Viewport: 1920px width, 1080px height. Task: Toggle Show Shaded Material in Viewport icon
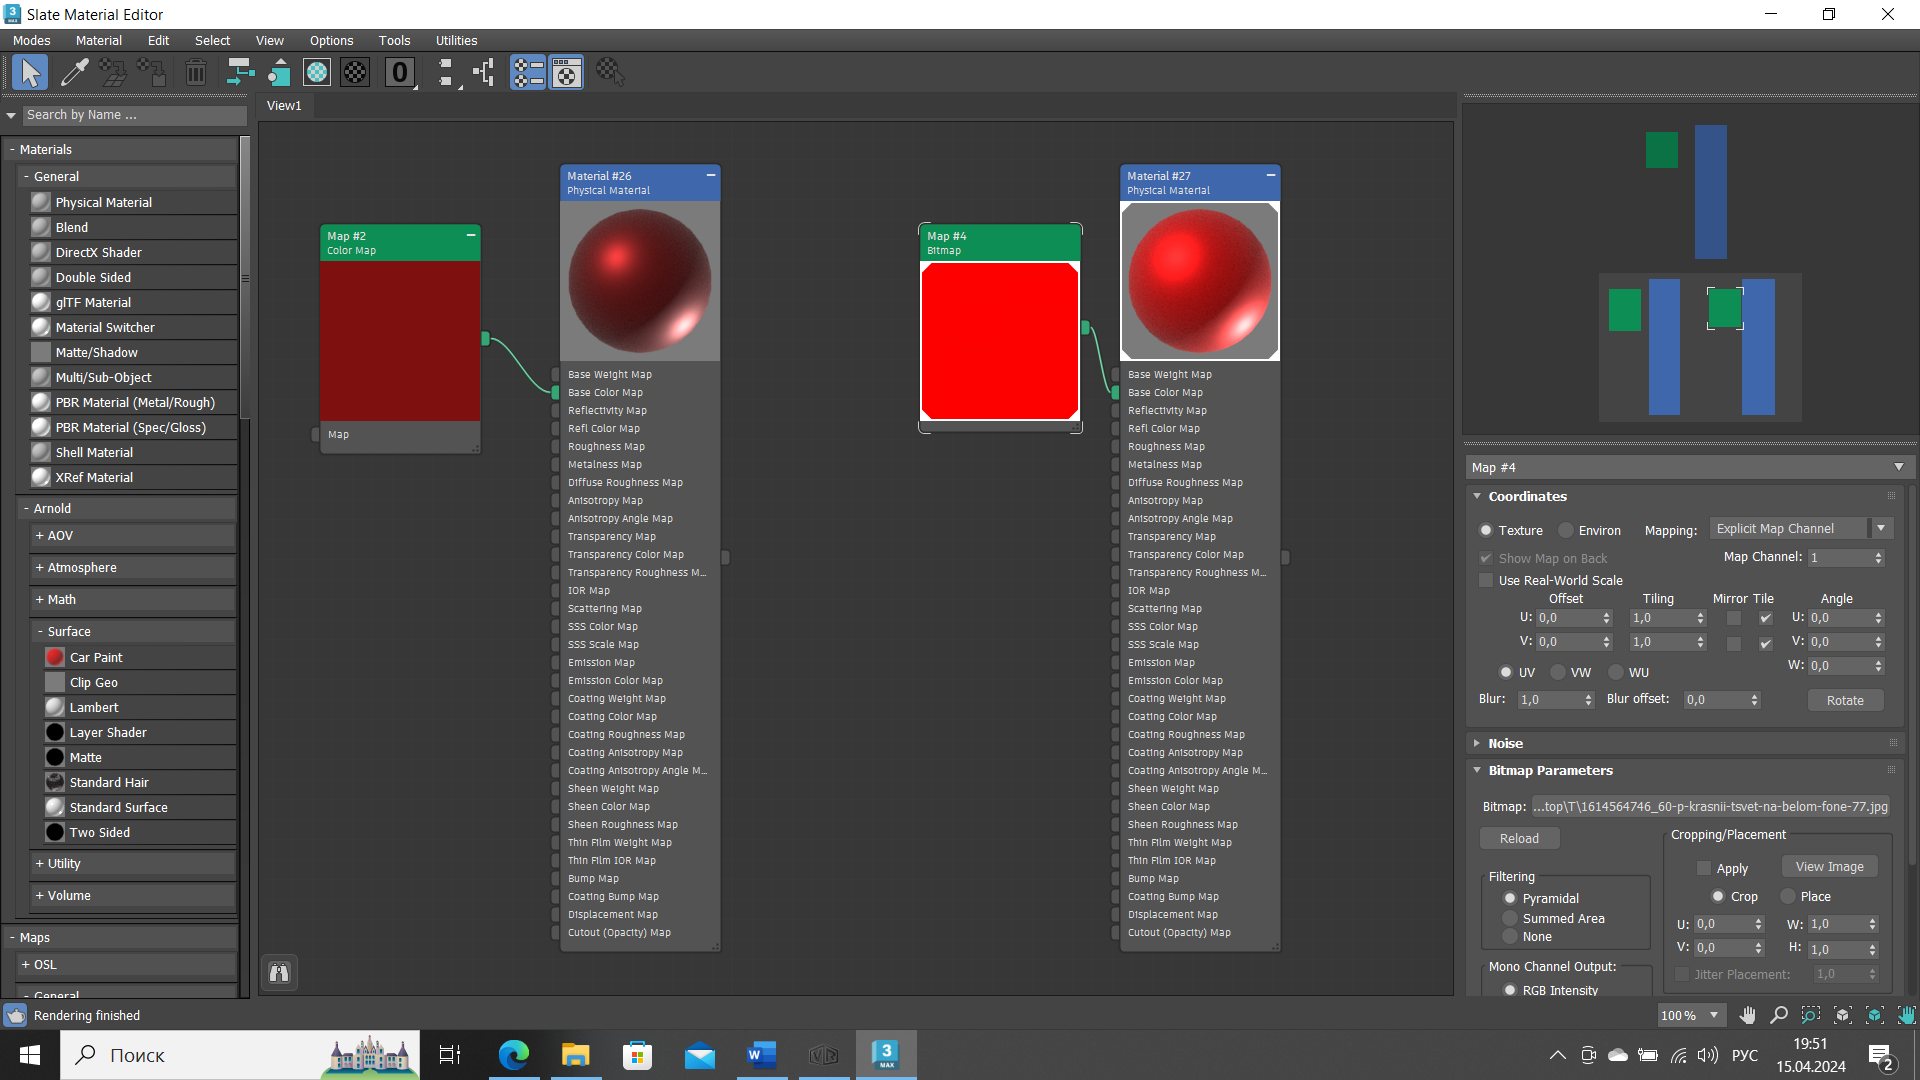pos(317,72)
